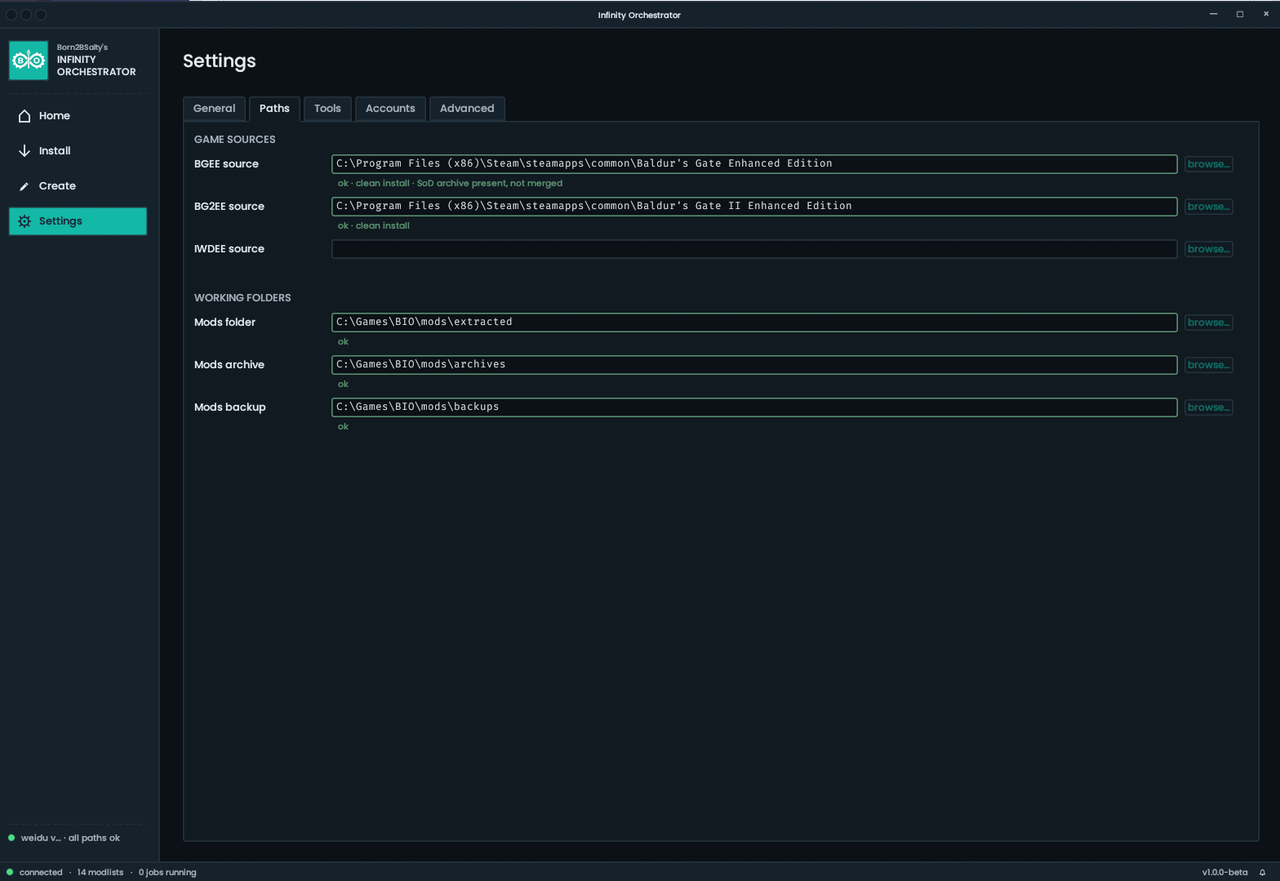Click the green connected status dot
This screenshot has height=881, width=1280.
click(x=11, y=872)
